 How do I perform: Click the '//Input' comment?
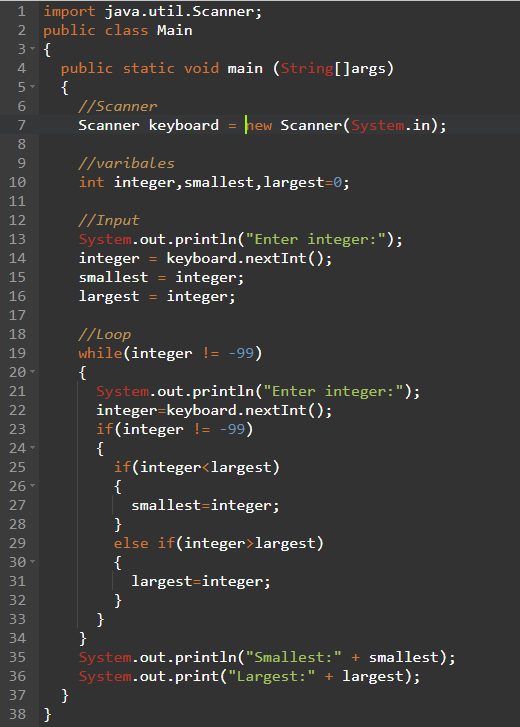coord(109,221)
